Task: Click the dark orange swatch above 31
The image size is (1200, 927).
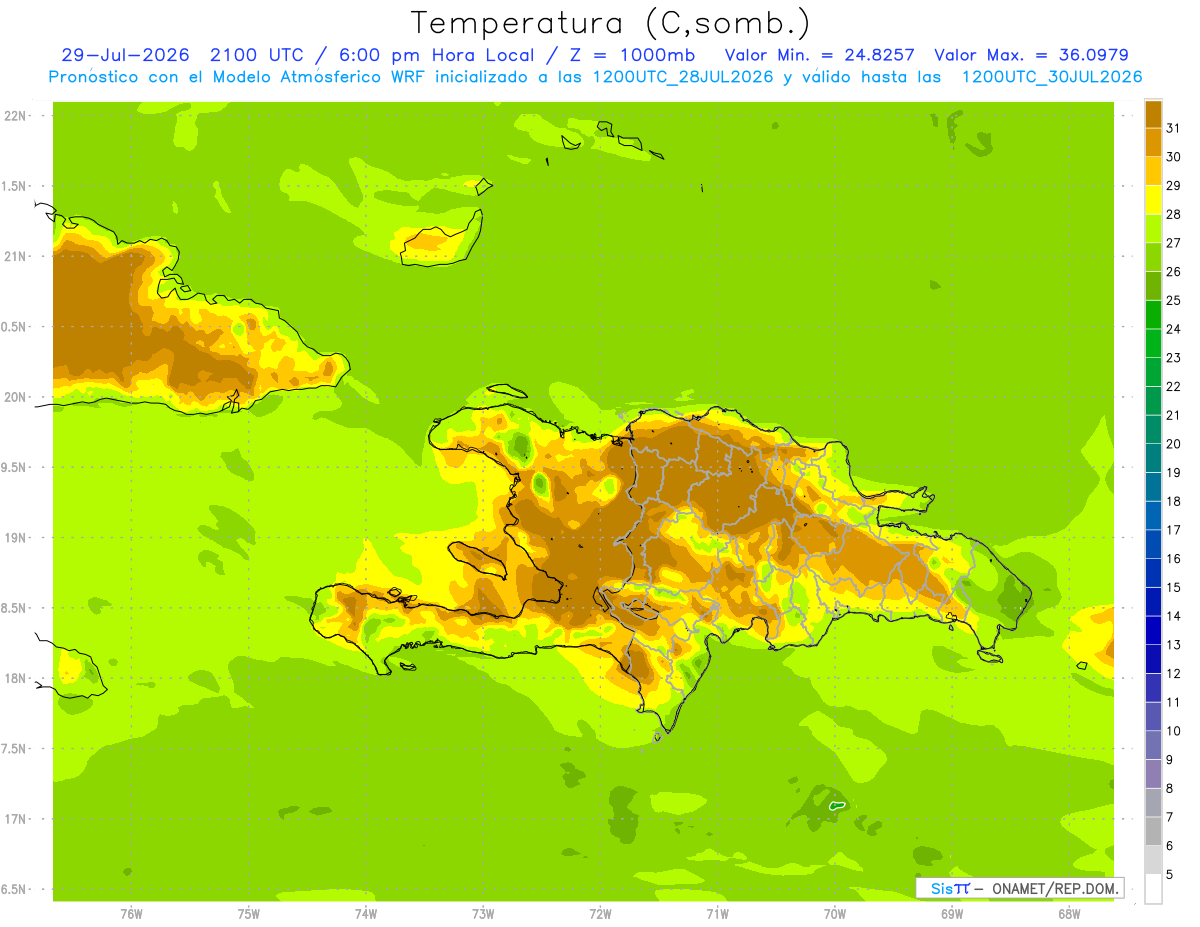Action: 1153,114
